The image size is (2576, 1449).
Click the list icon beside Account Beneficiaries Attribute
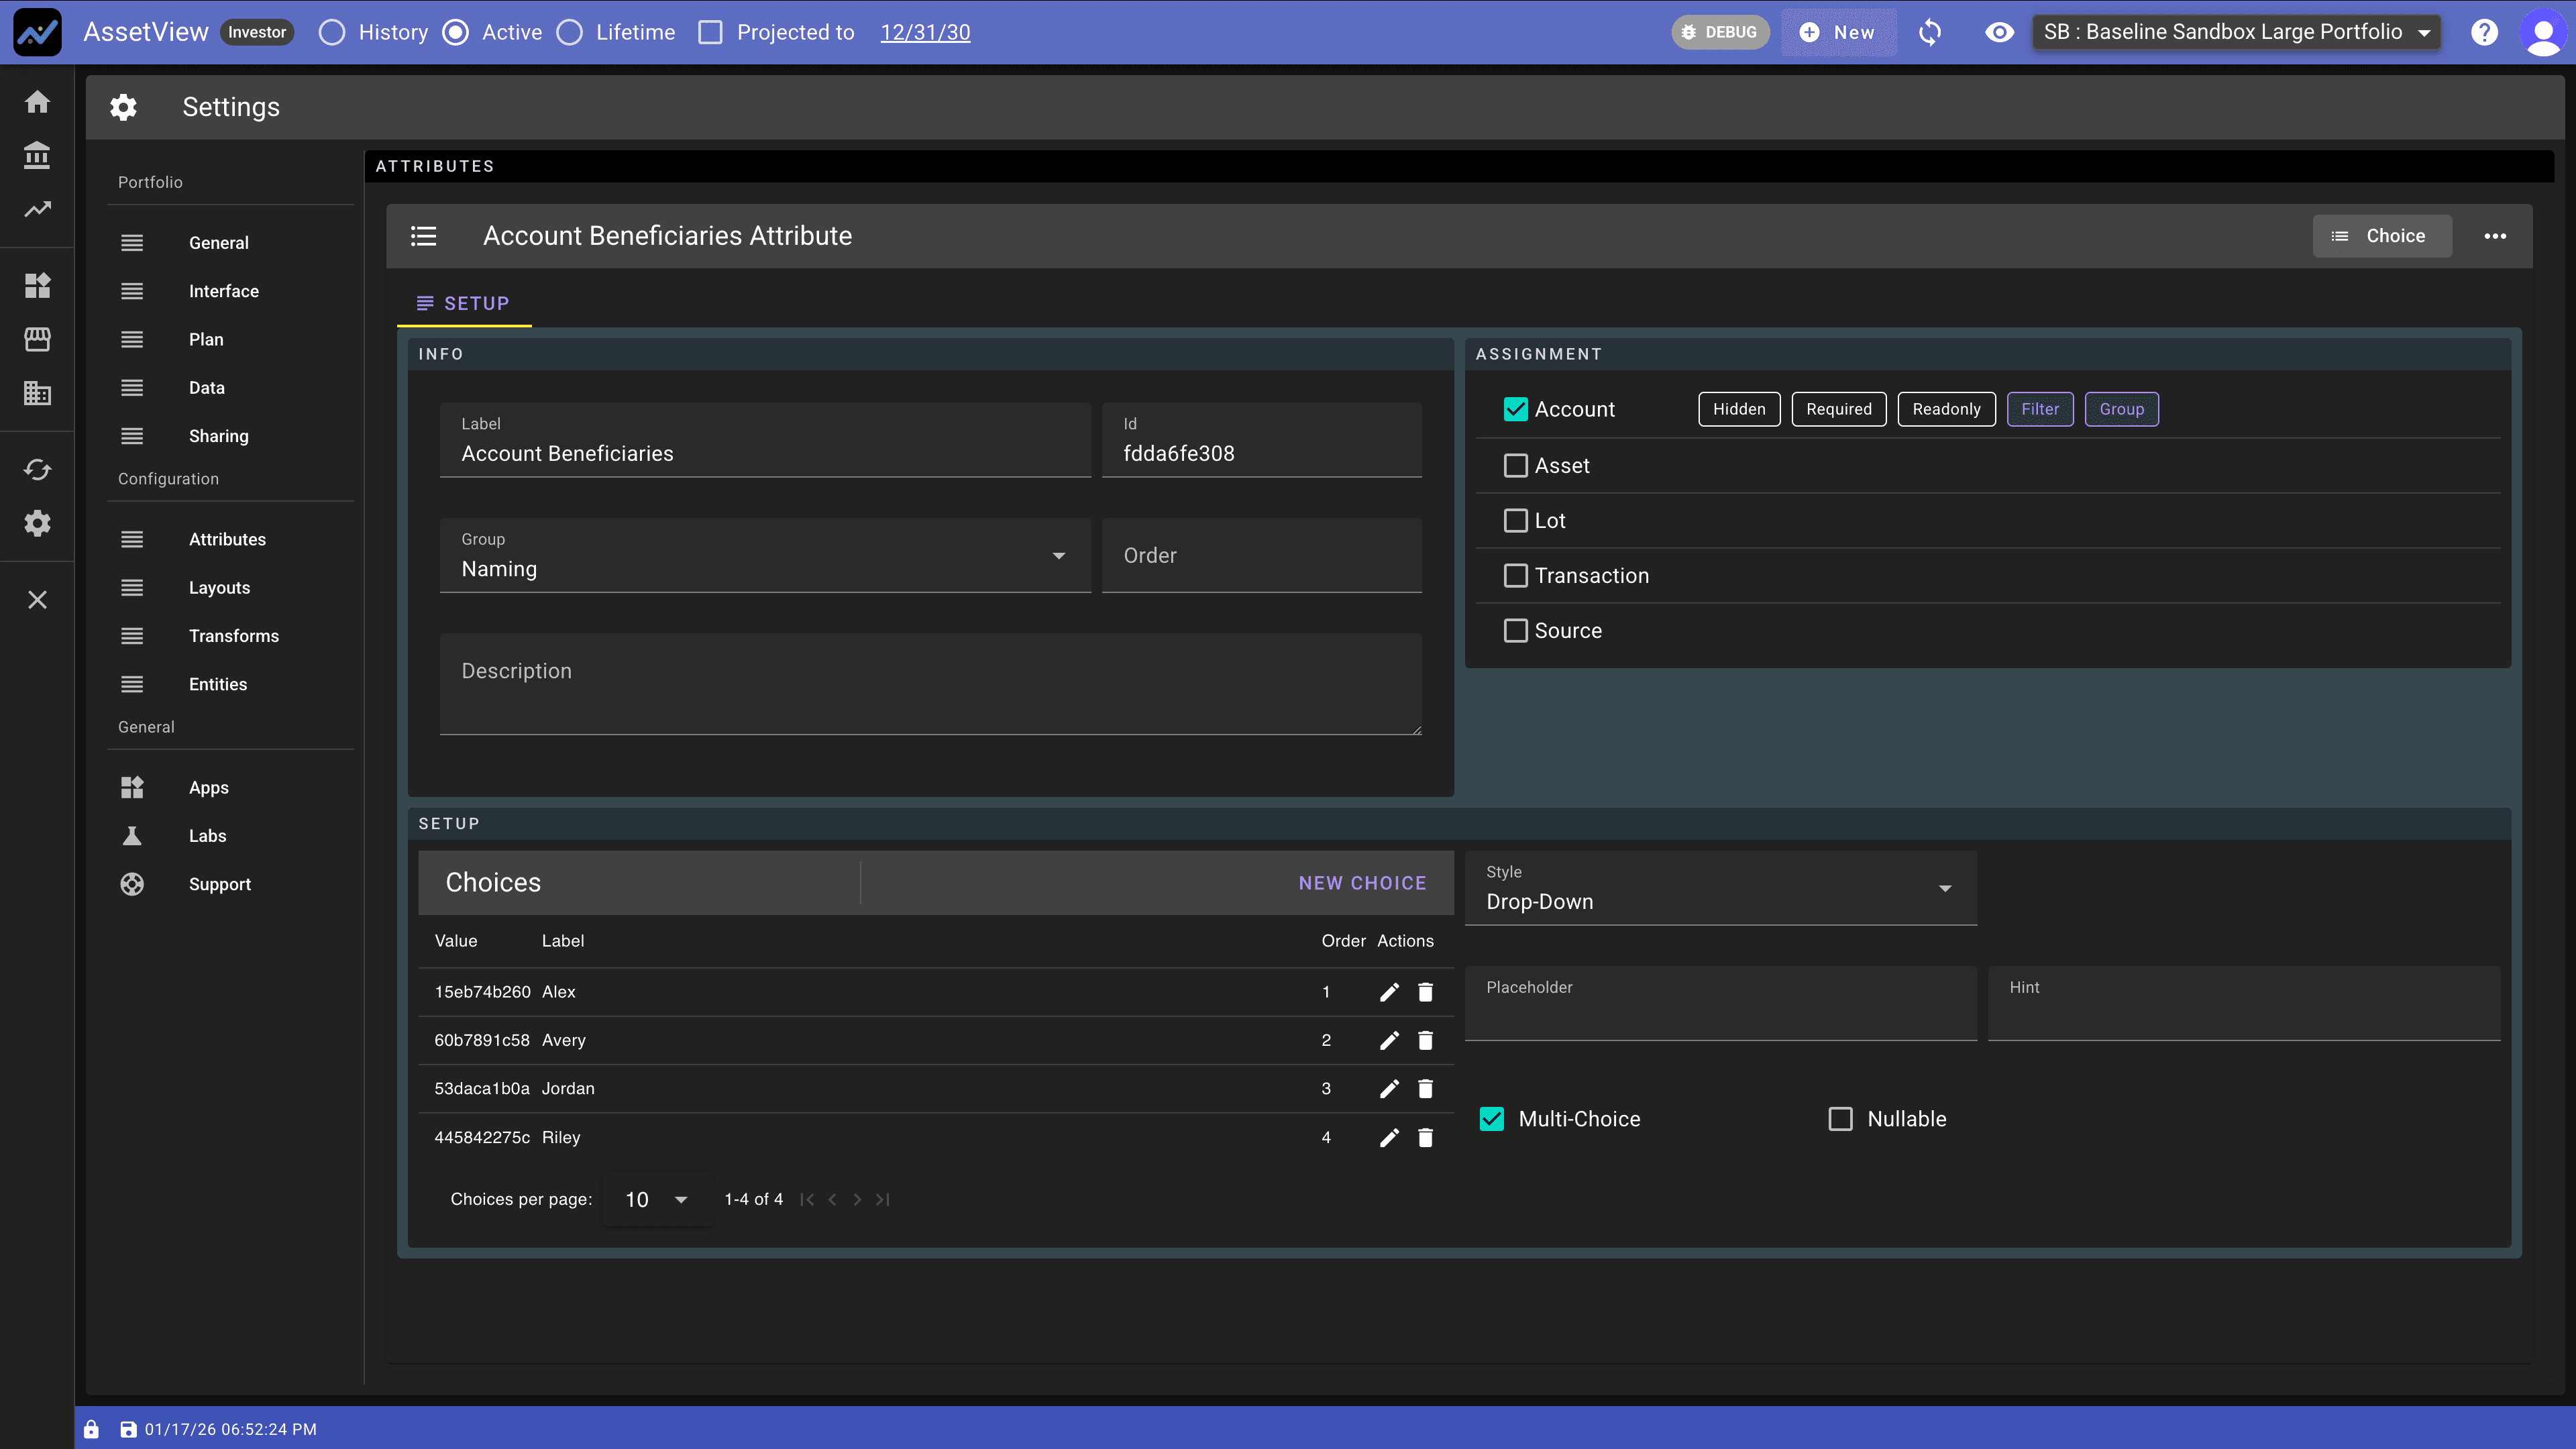[x=424, y=236]
